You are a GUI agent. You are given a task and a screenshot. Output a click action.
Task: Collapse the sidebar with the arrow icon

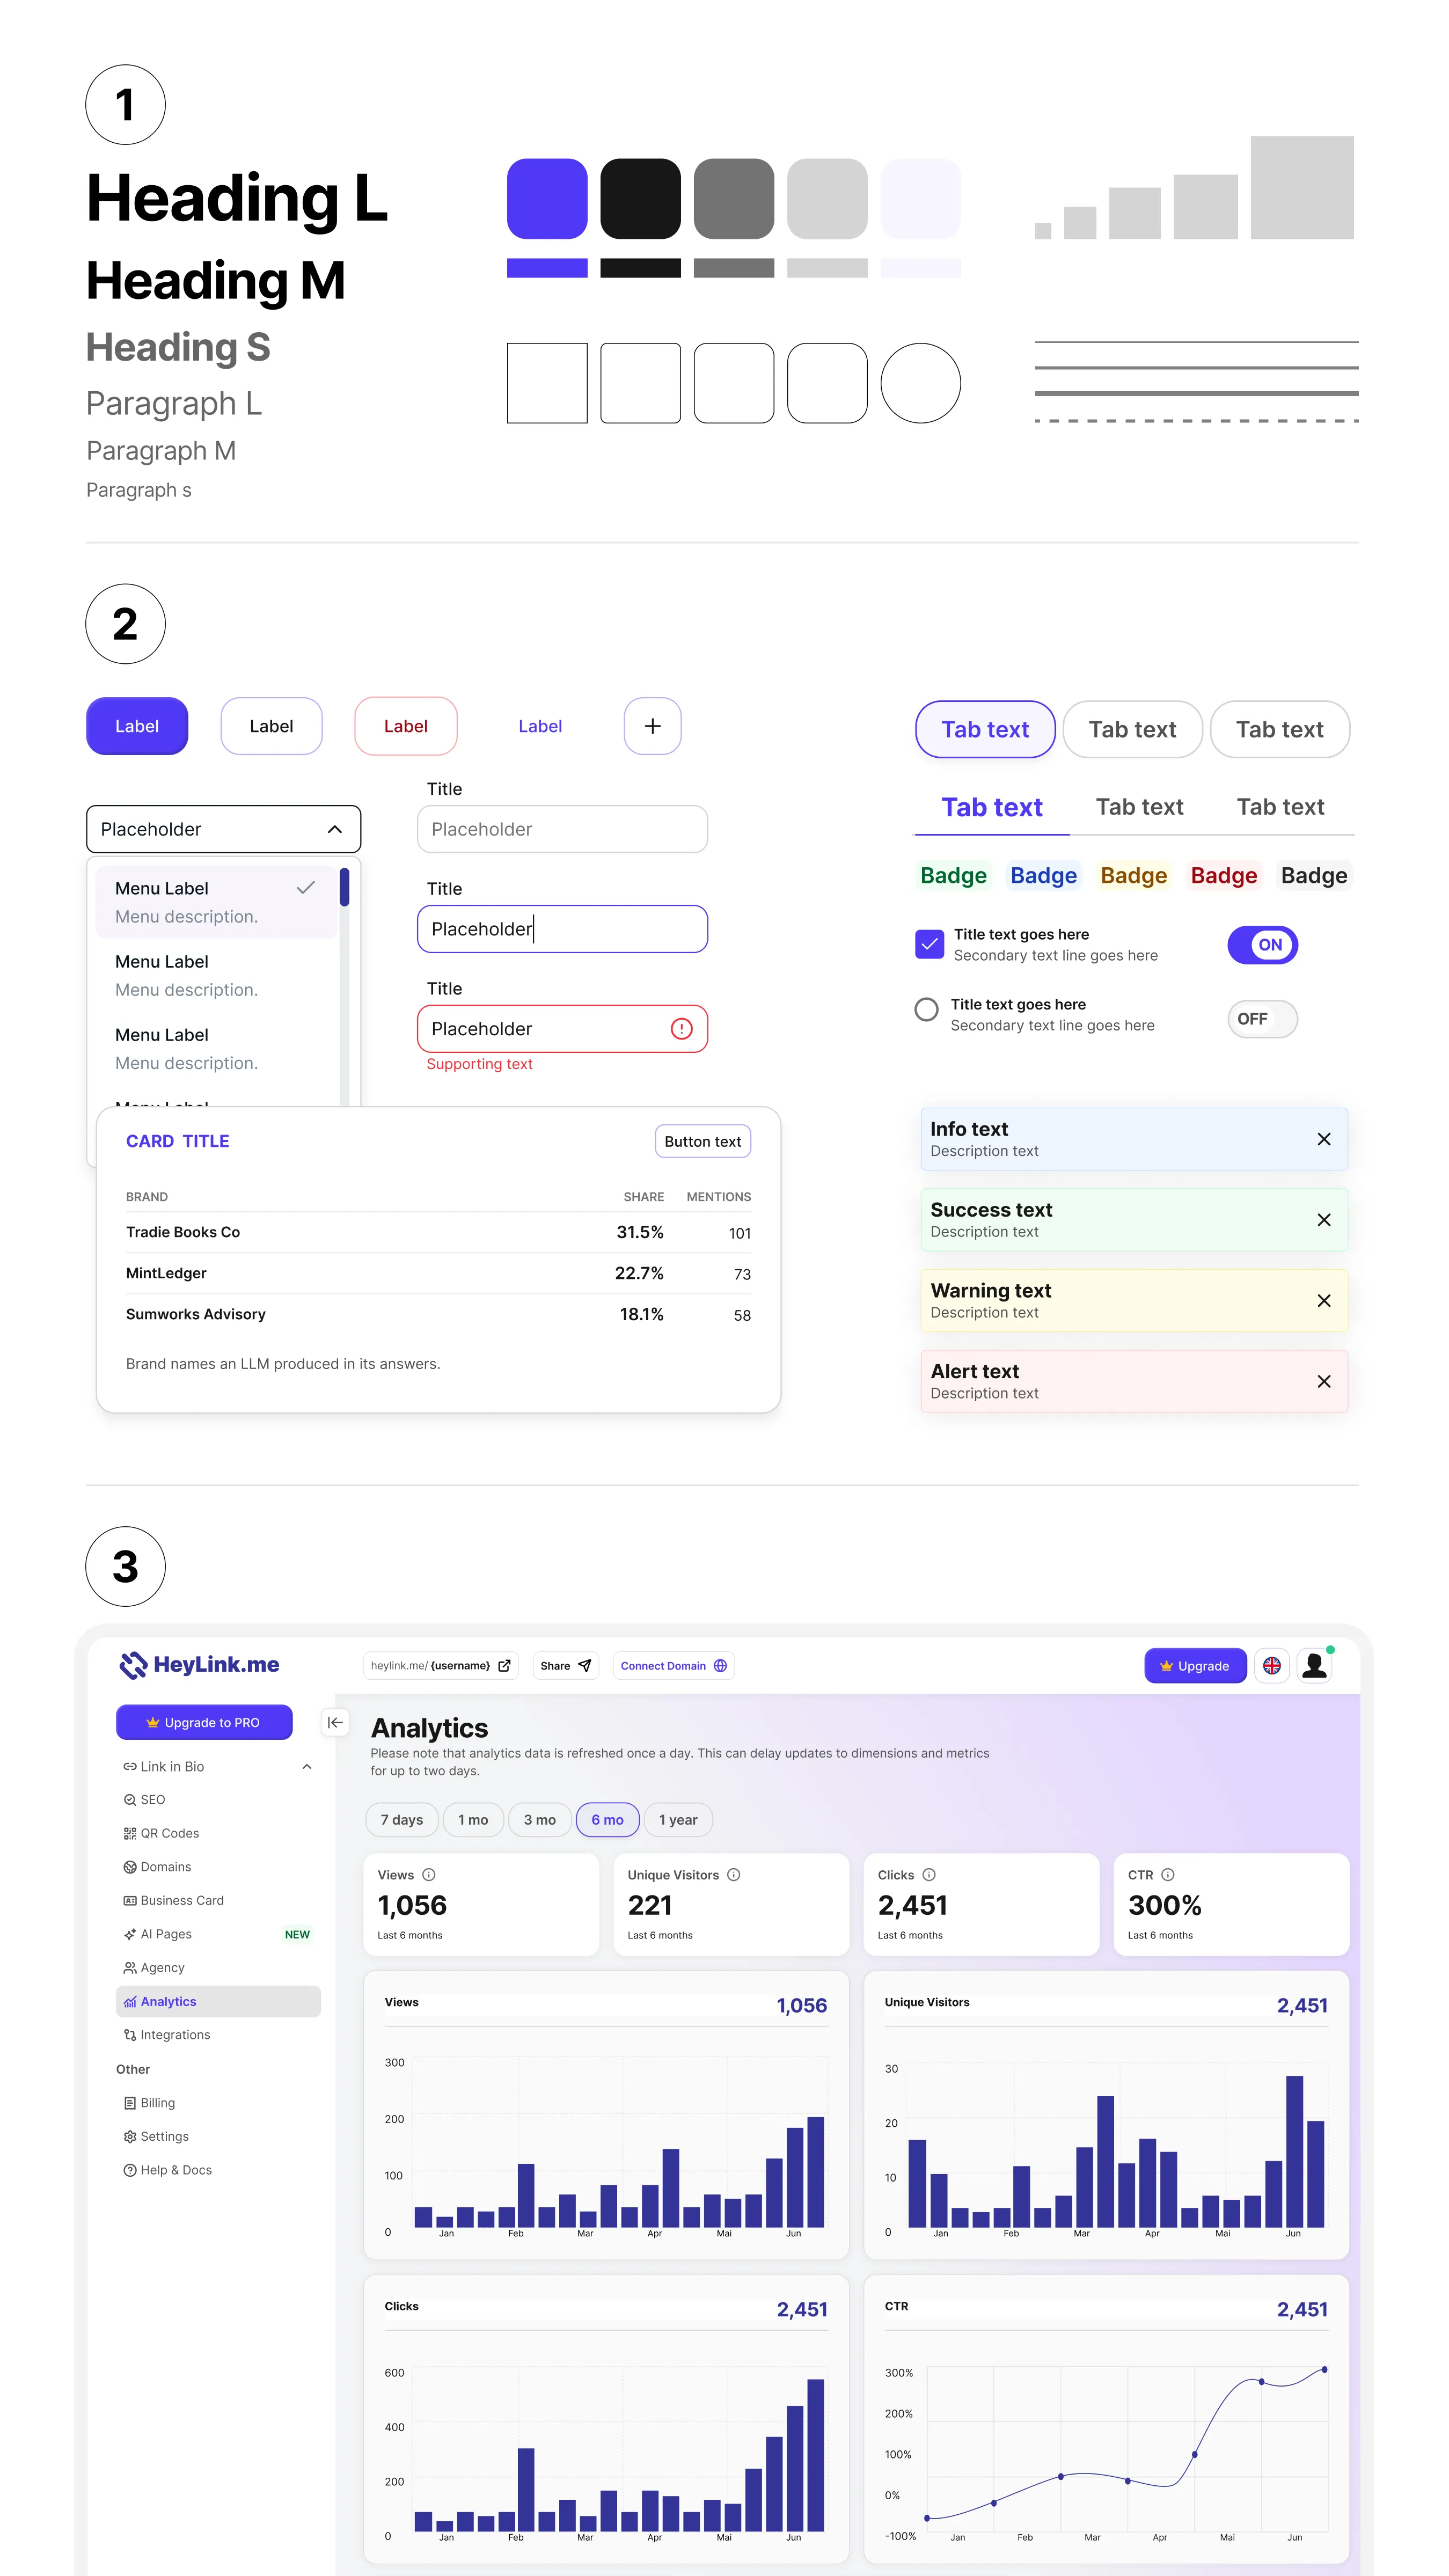tap(335, 1722)
